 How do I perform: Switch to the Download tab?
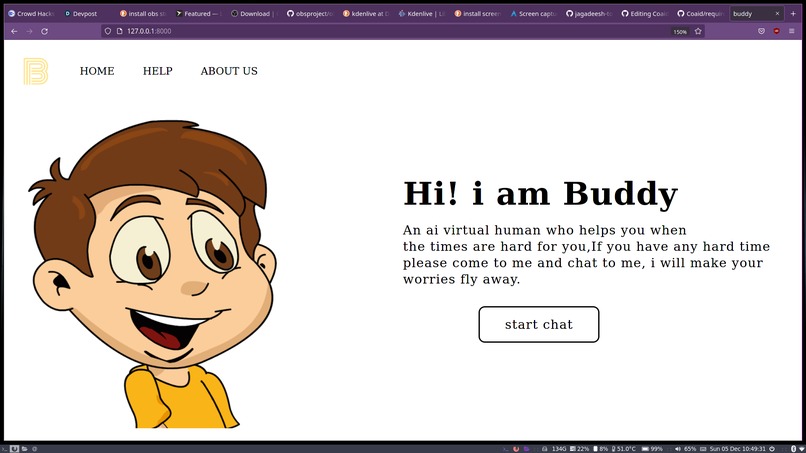coord(253,14)
